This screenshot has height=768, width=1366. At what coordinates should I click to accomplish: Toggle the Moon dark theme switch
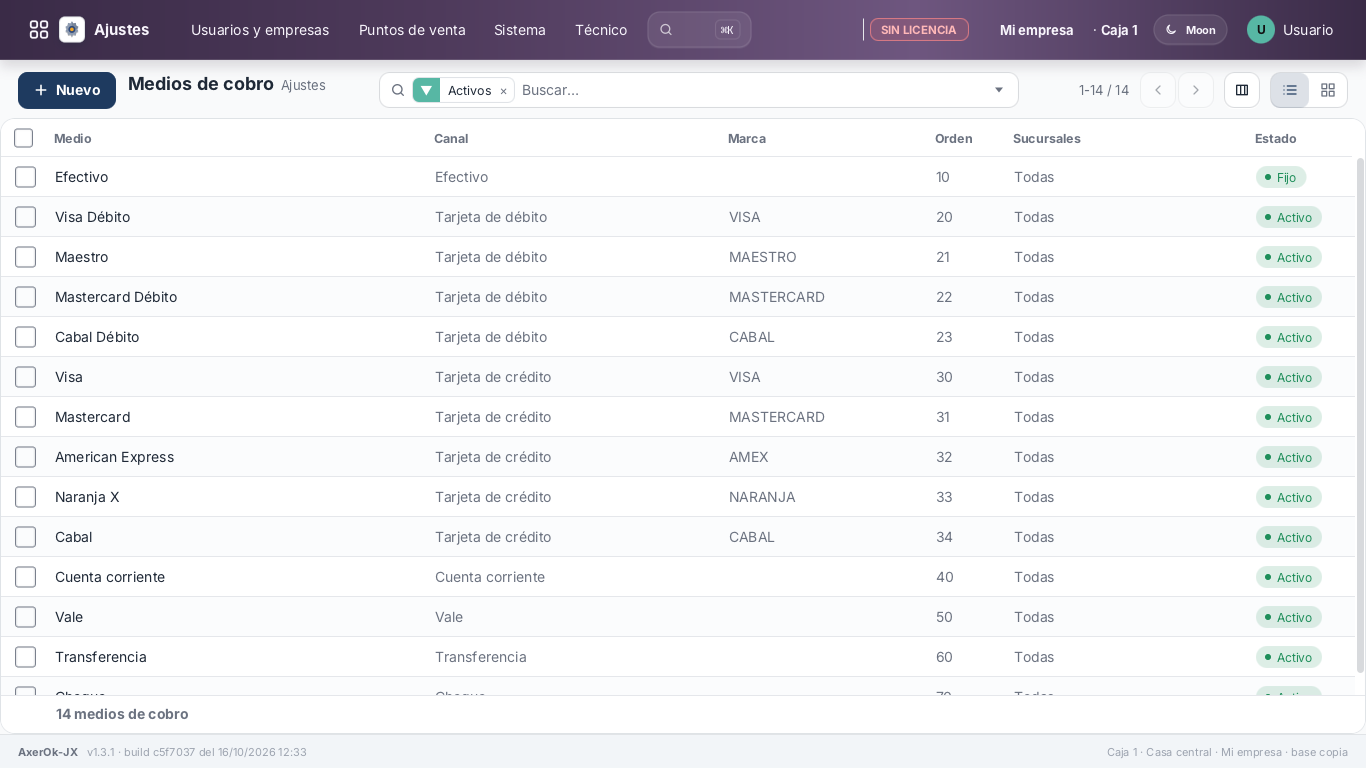(x=1190, y=30)
